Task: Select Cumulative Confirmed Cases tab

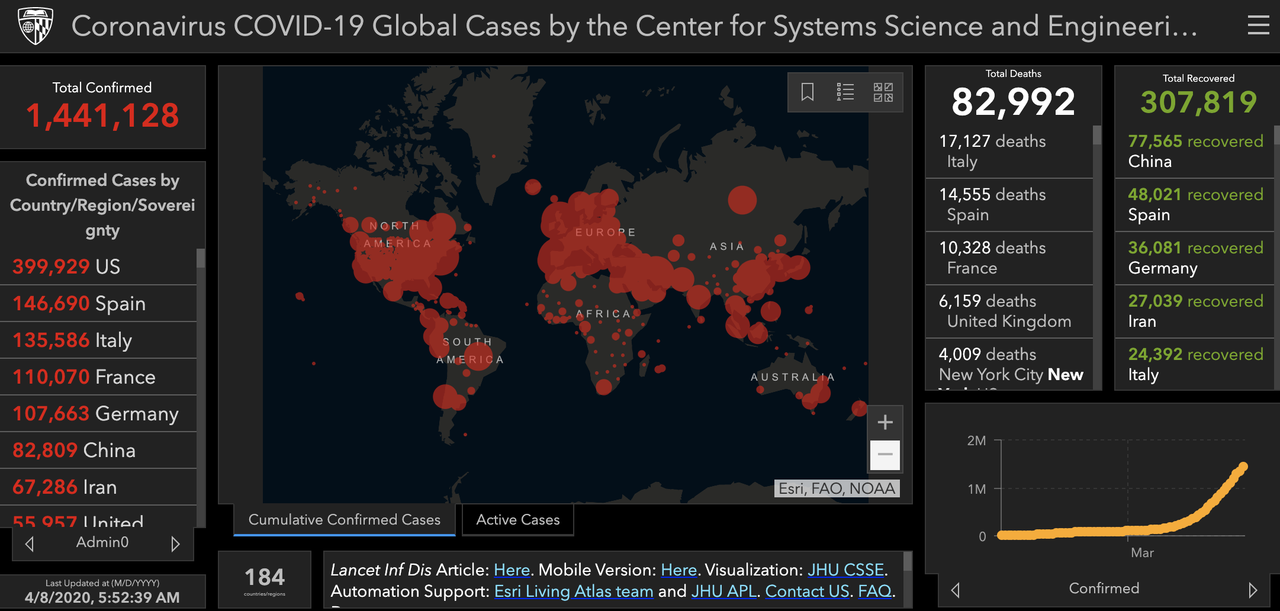Action: [x=344, y=520]
